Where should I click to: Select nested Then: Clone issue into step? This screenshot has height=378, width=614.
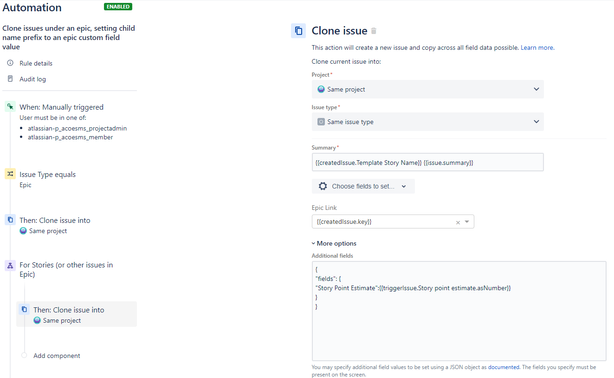pos(77,314)
